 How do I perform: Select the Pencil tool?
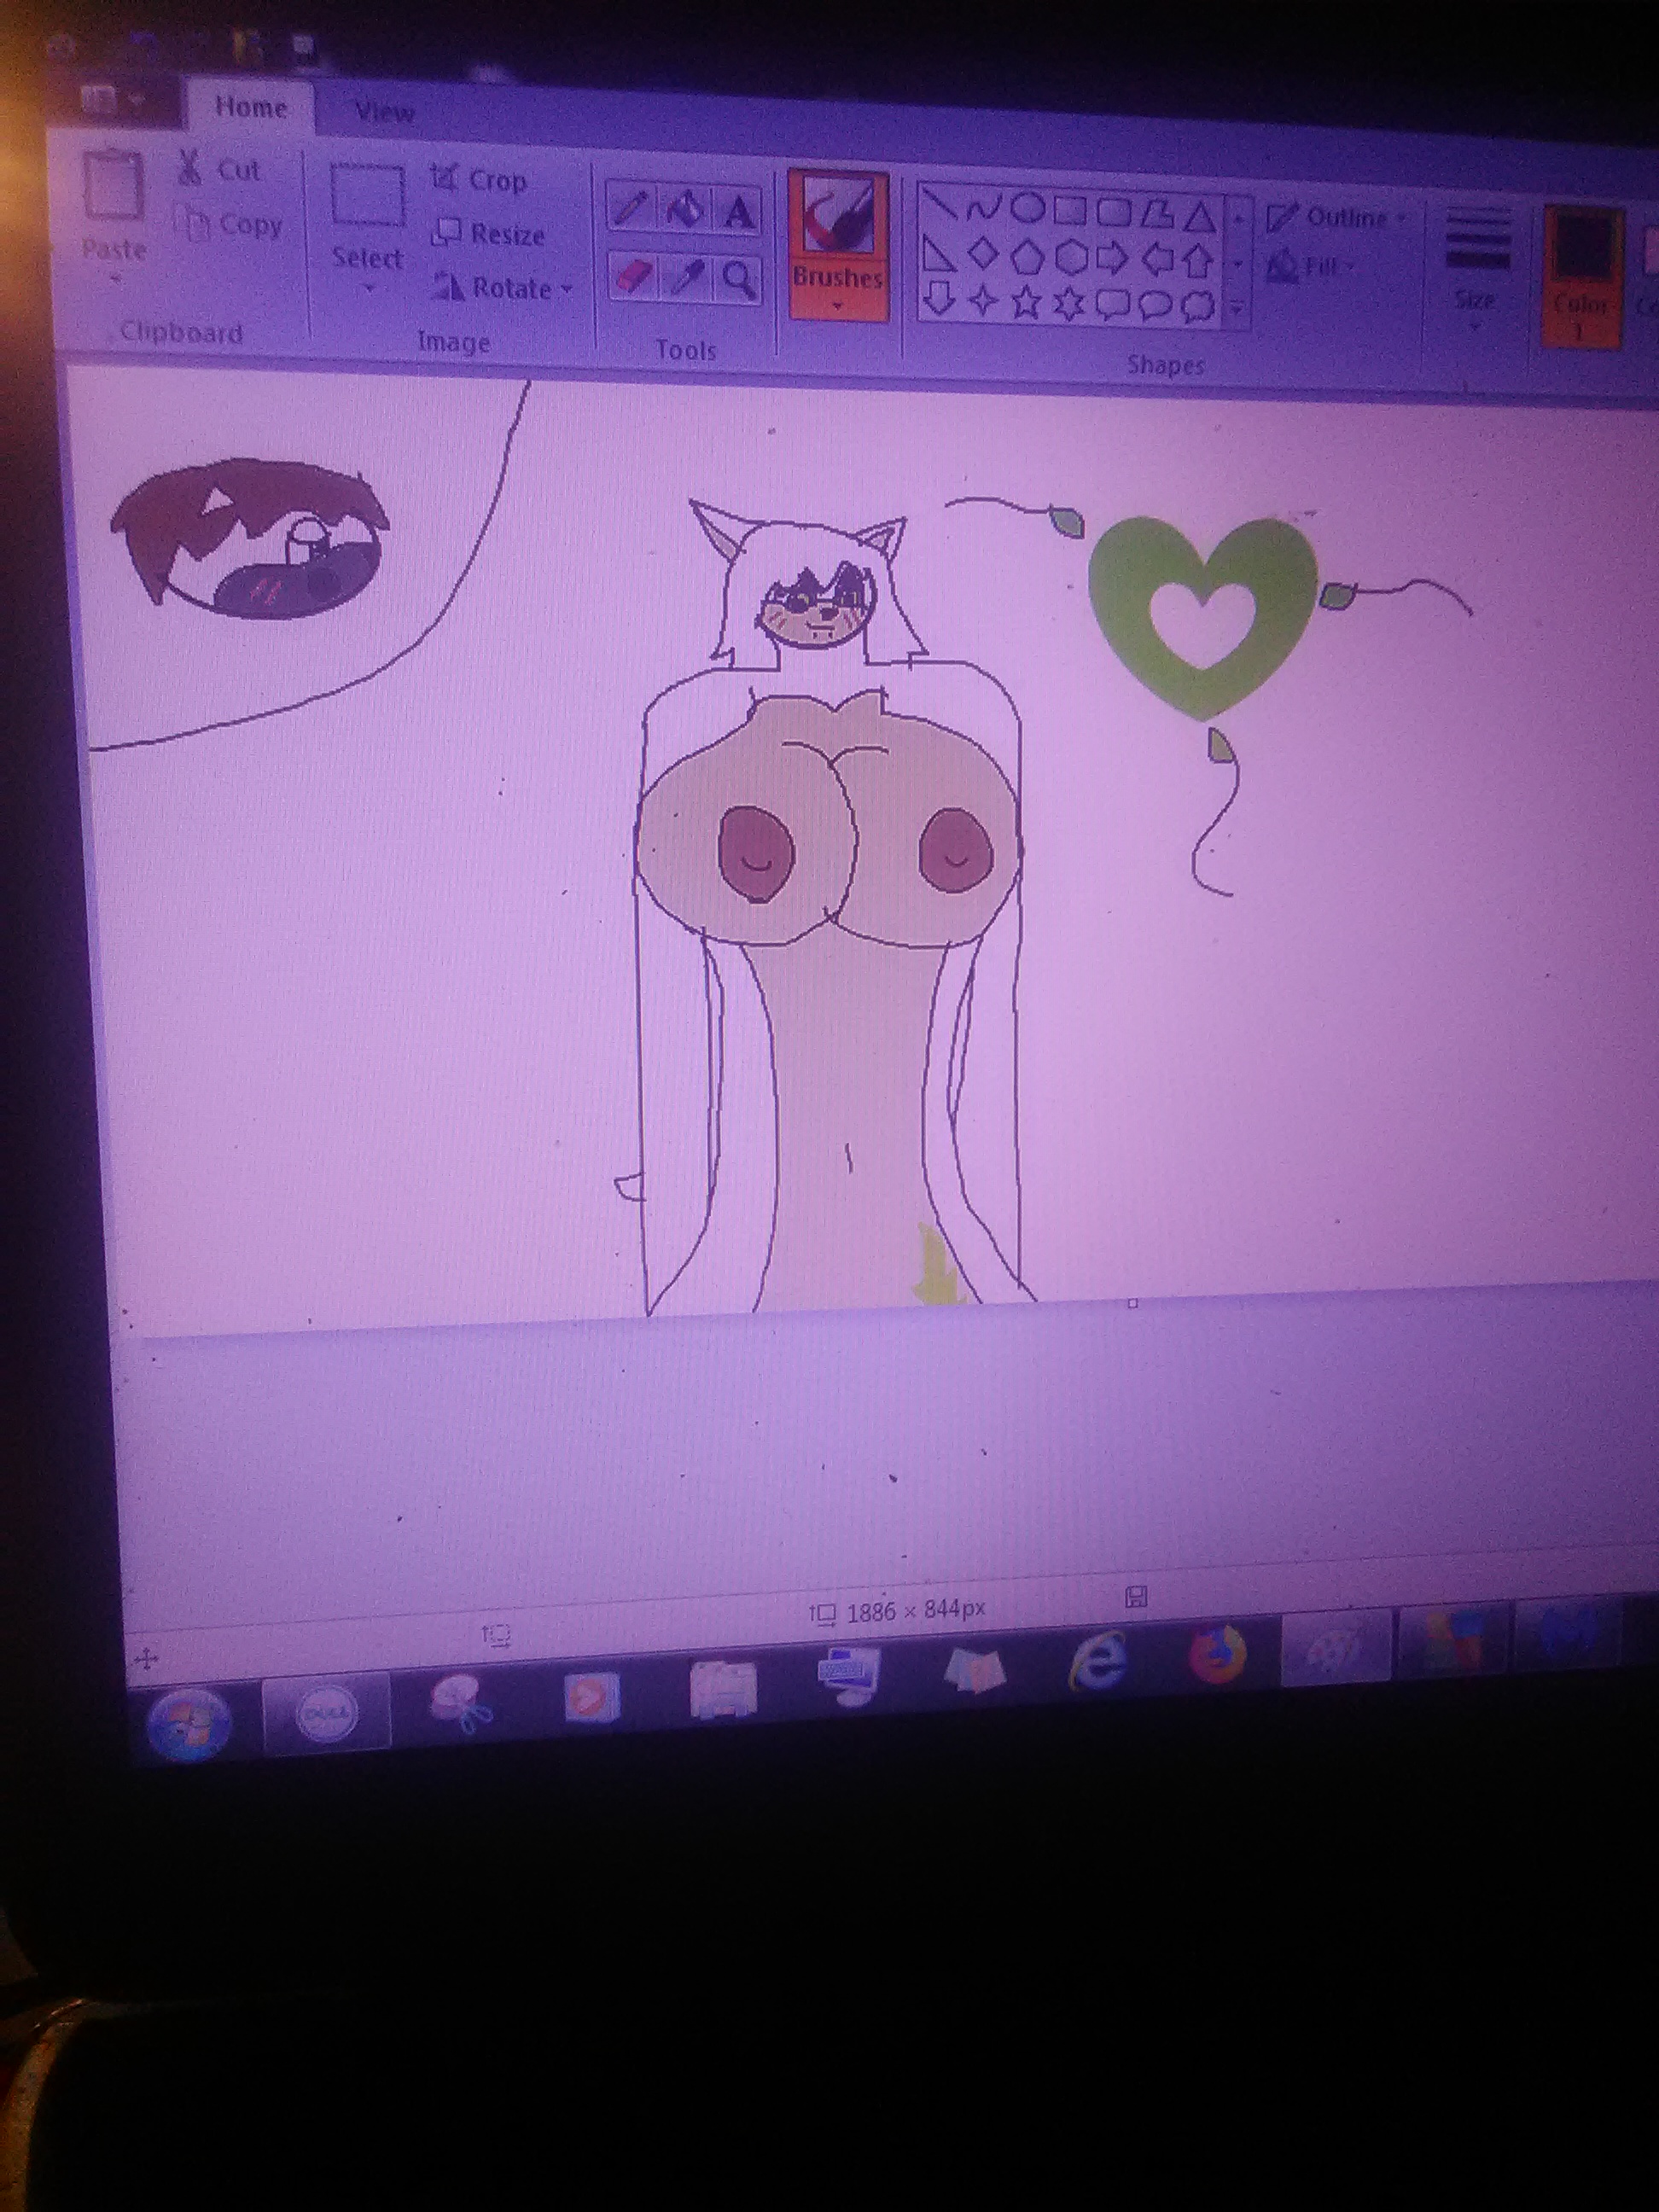[x=630, y=210]
